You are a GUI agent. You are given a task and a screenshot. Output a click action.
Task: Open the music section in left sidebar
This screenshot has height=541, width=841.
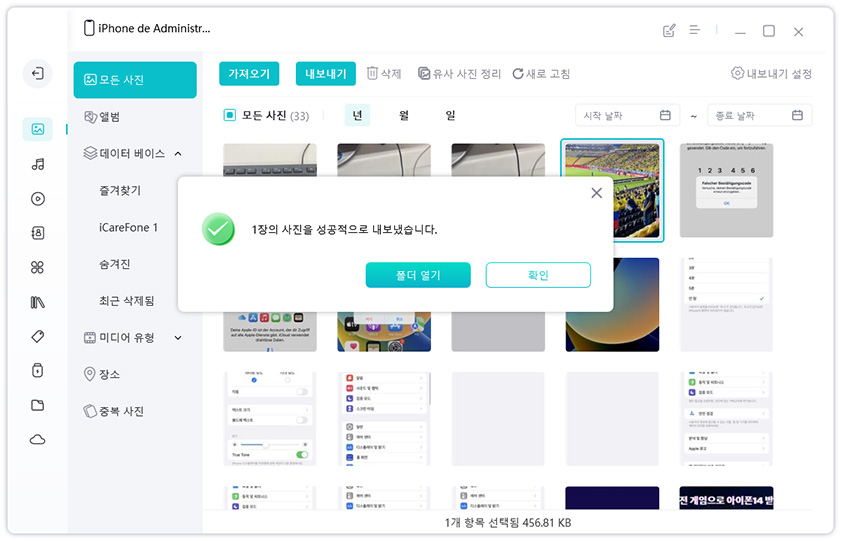click(x=38, y=164)
